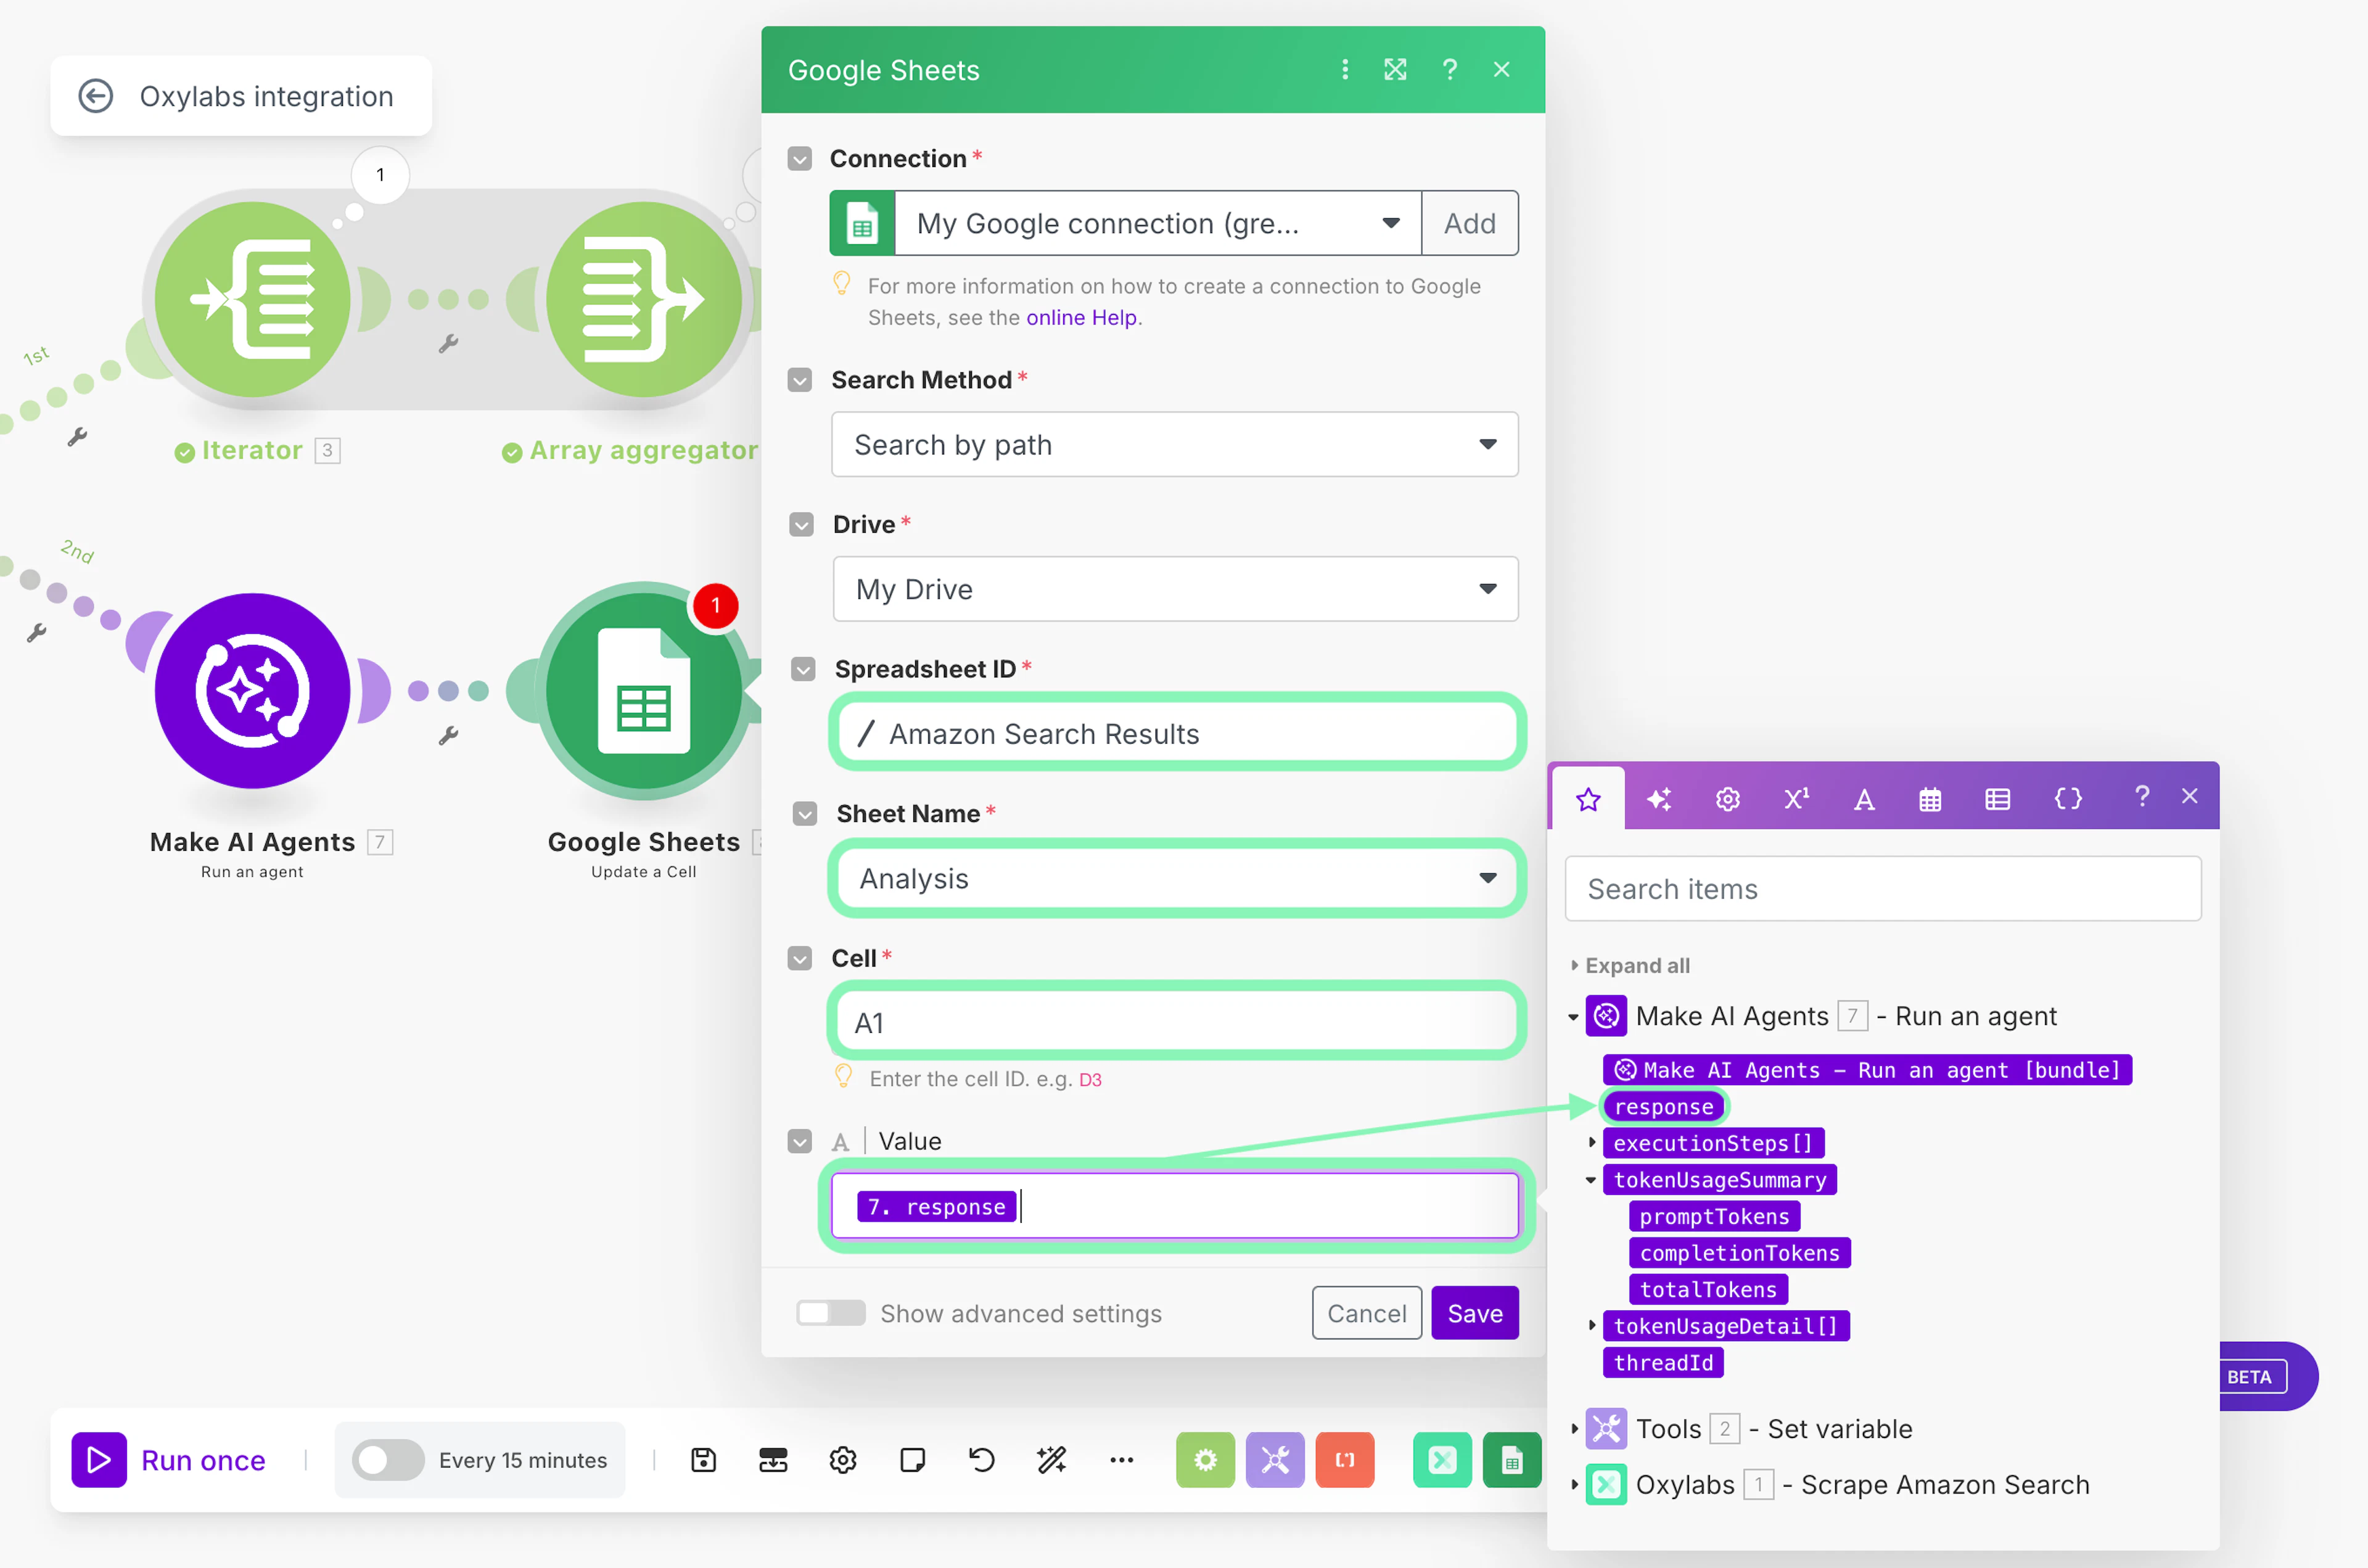Open the Google Sheets dialog three-dot menu
This screenshot has width=2368, height=1568.
[x=1345, y=69]
